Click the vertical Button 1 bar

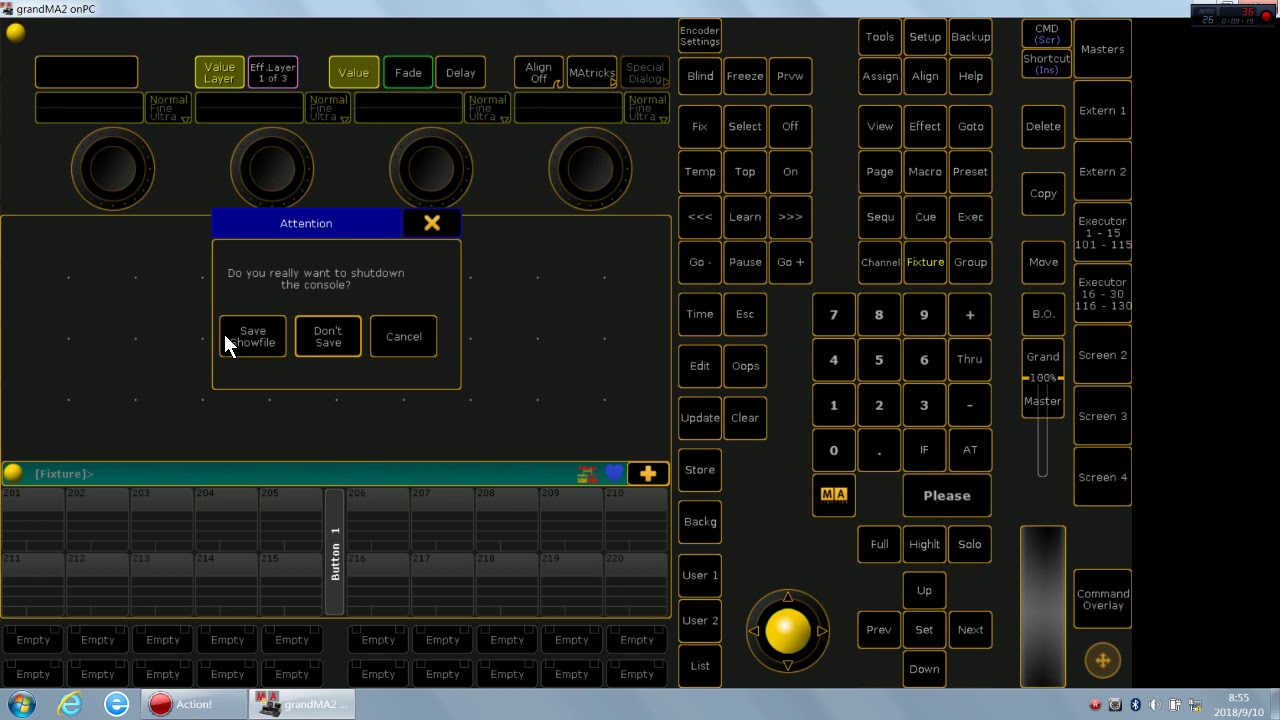(x=335, y=552)
